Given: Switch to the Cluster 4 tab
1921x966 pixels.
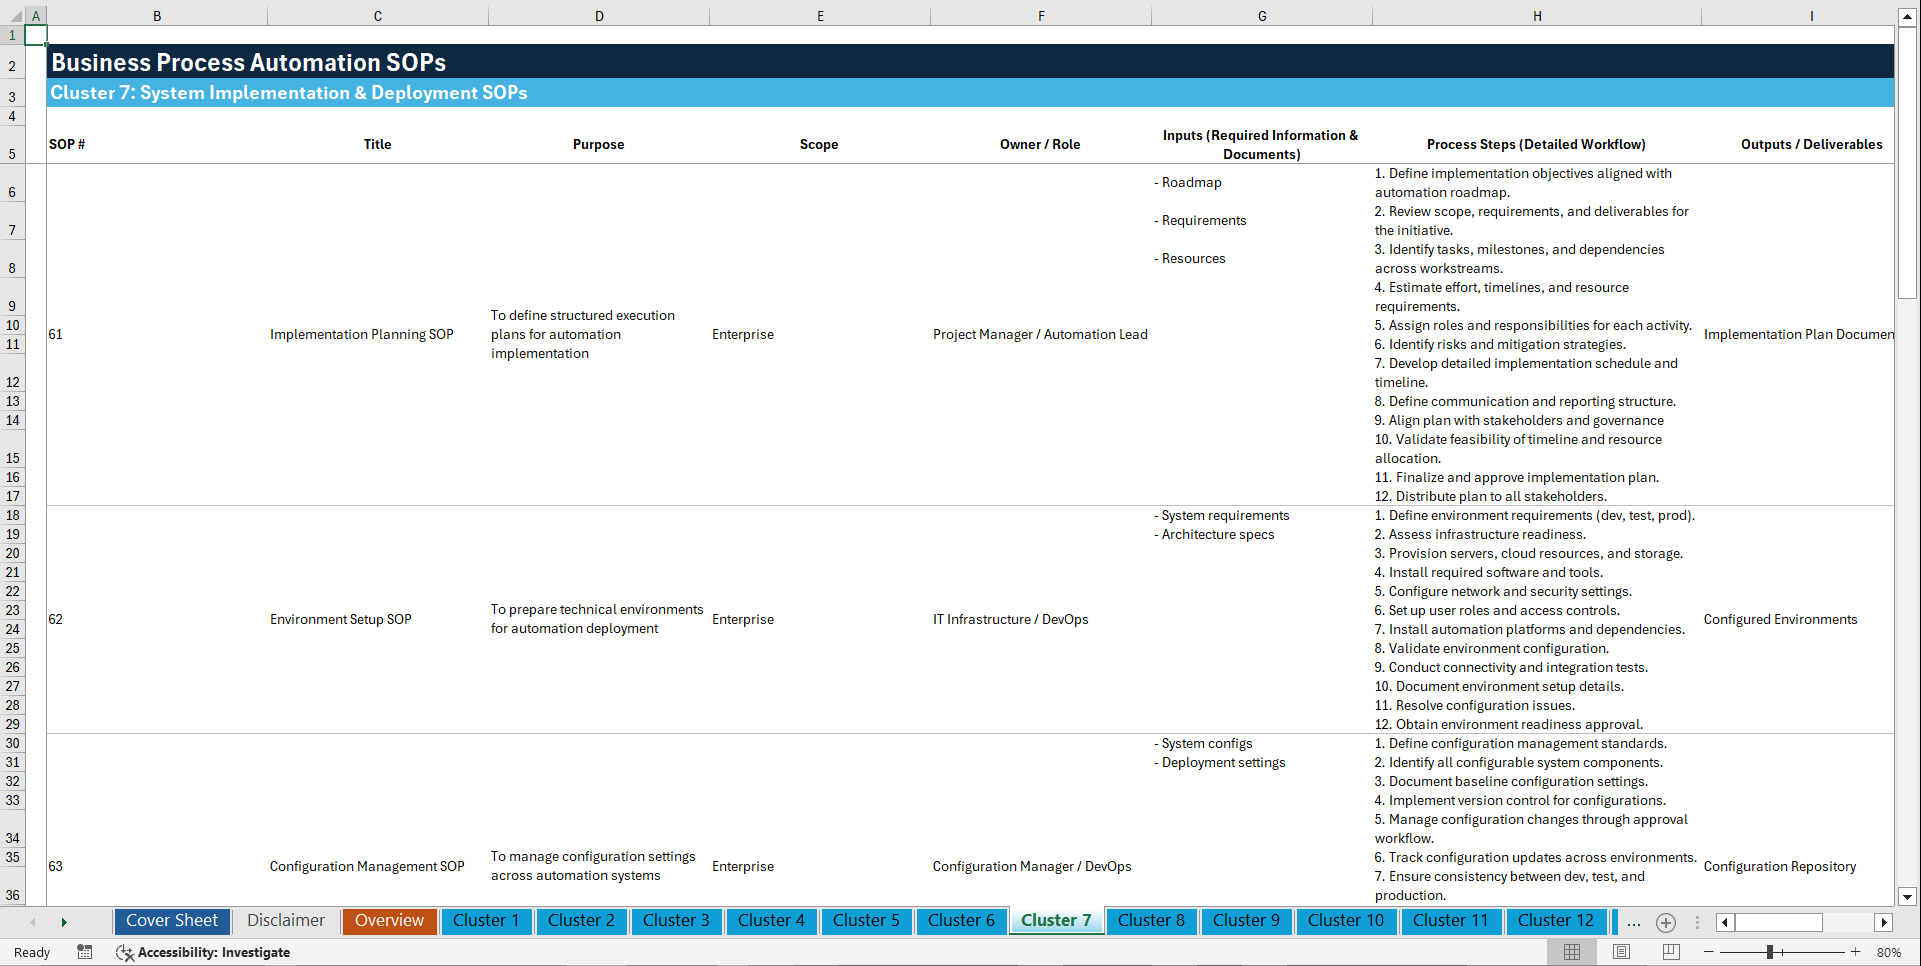Looking at the screenshot, I should [x=771, y=921].
